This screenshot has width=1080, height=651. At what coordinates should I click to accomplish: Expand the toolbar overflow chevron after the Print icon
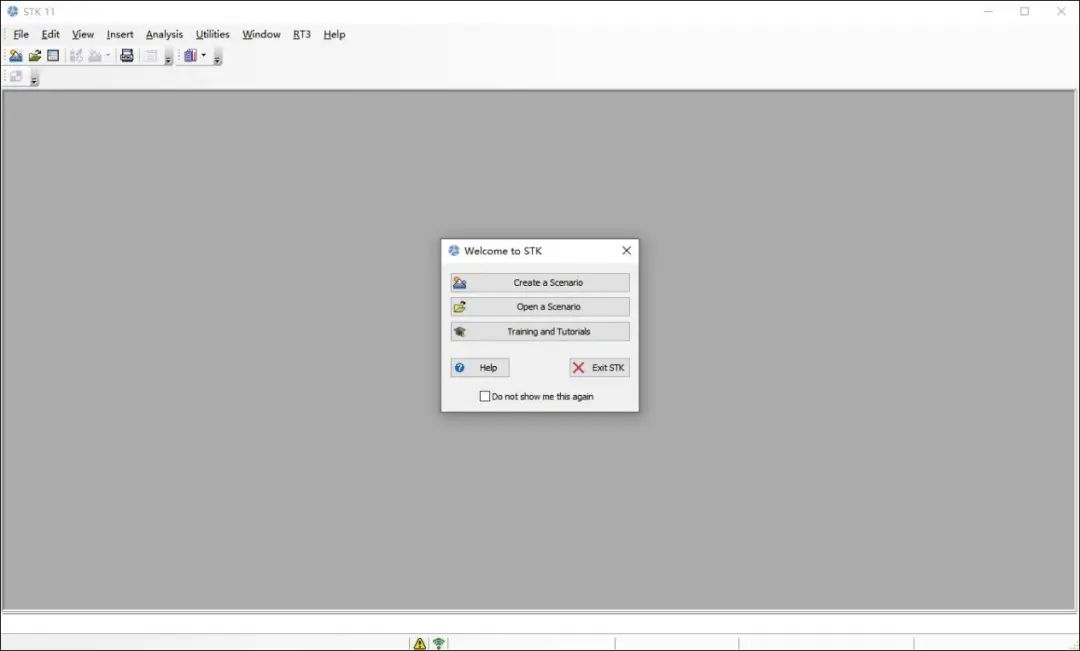point(168,58)
